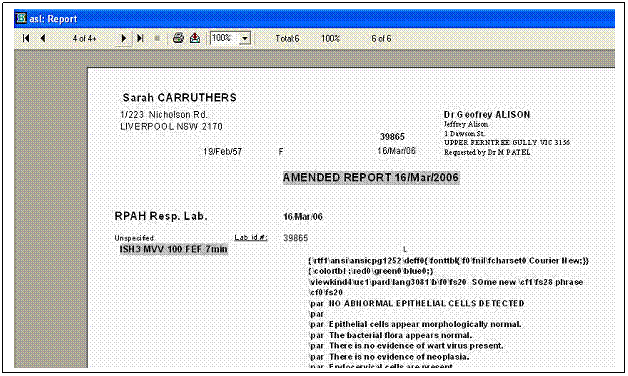Image resolution: width=628 pixels, height=376 pixels.
Task: Export the report using the export icon
Action: coord(195,38)
